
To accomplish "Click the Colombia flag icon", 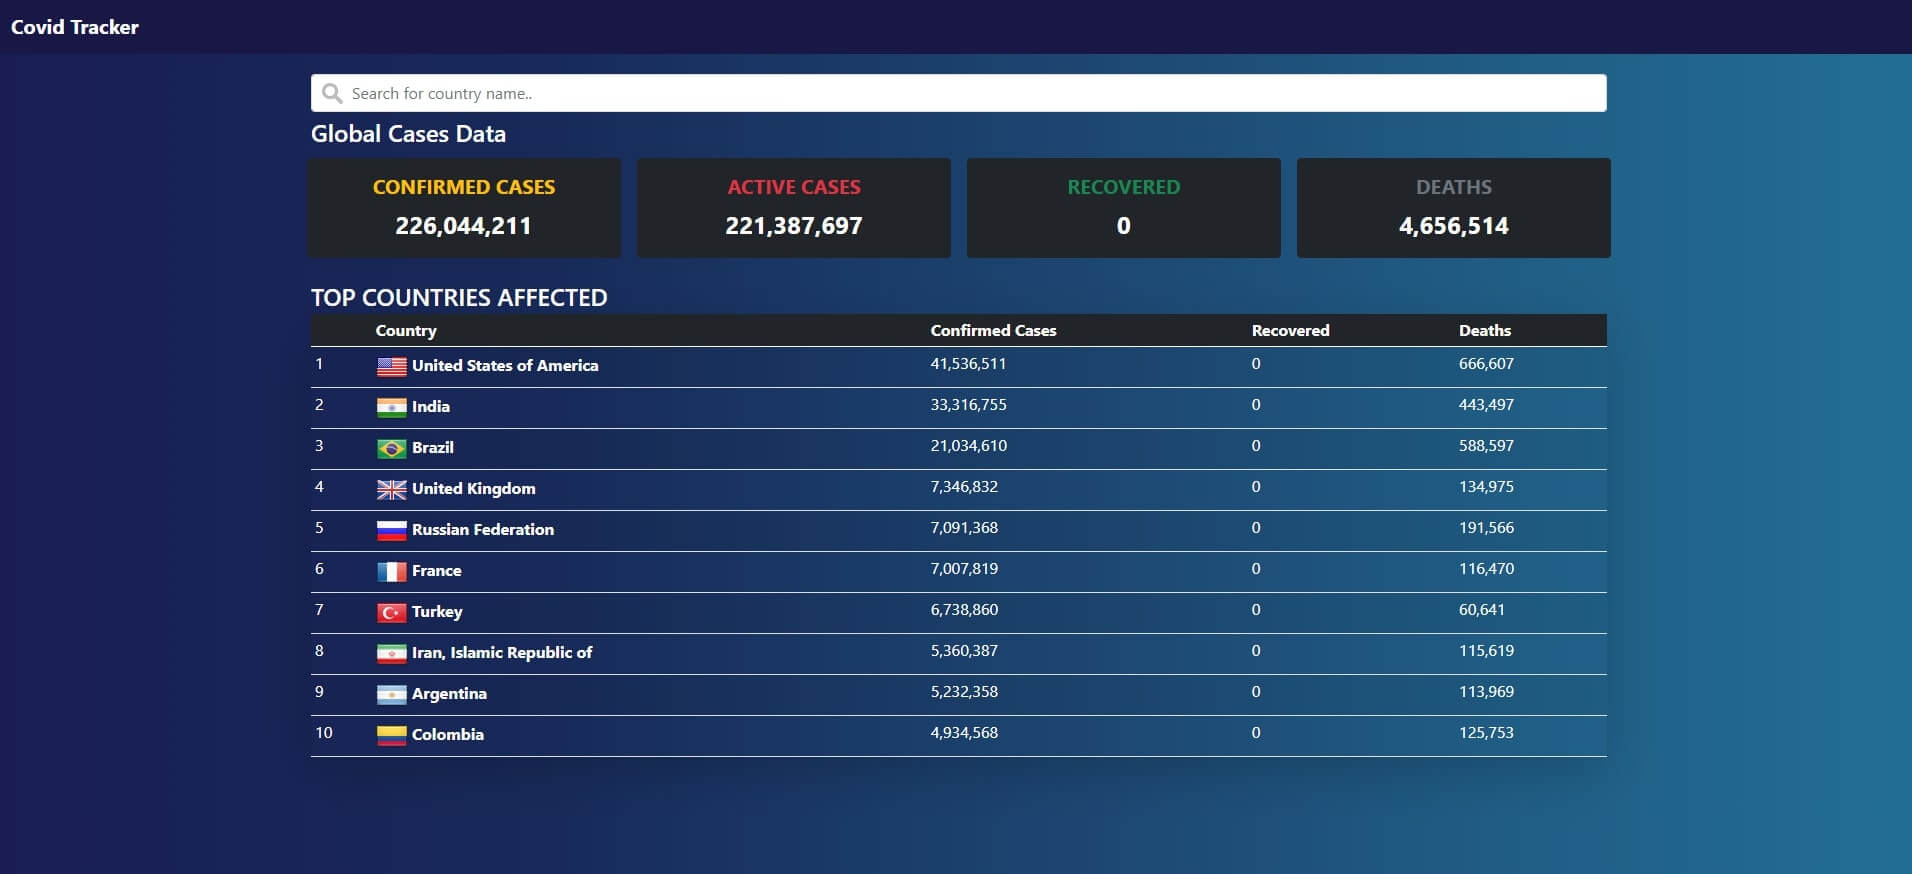I will click(x=391, y=736).
